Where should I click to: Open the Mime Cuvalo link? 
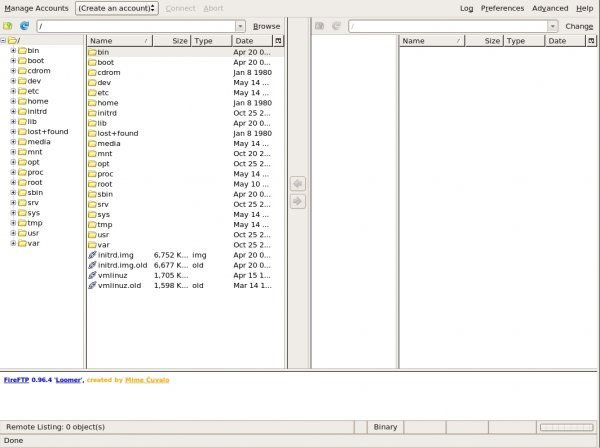[147, 380]
